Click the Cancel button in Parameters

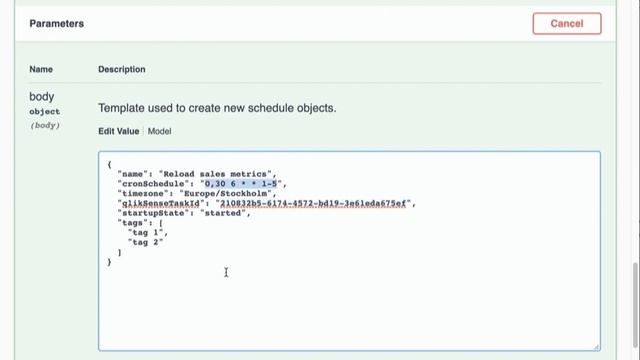point(567,24)
